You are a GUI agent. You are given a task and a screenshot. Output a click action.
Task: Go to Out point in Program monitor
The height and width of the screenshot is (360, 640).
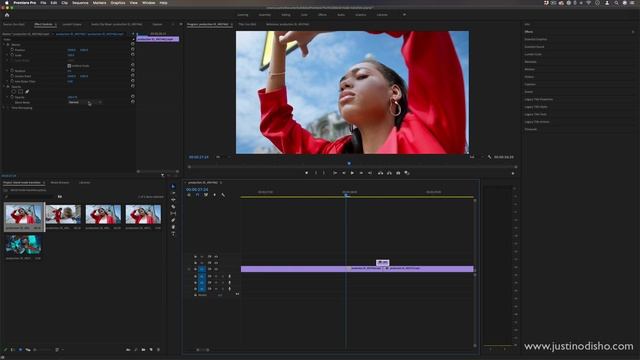[370, 173]
